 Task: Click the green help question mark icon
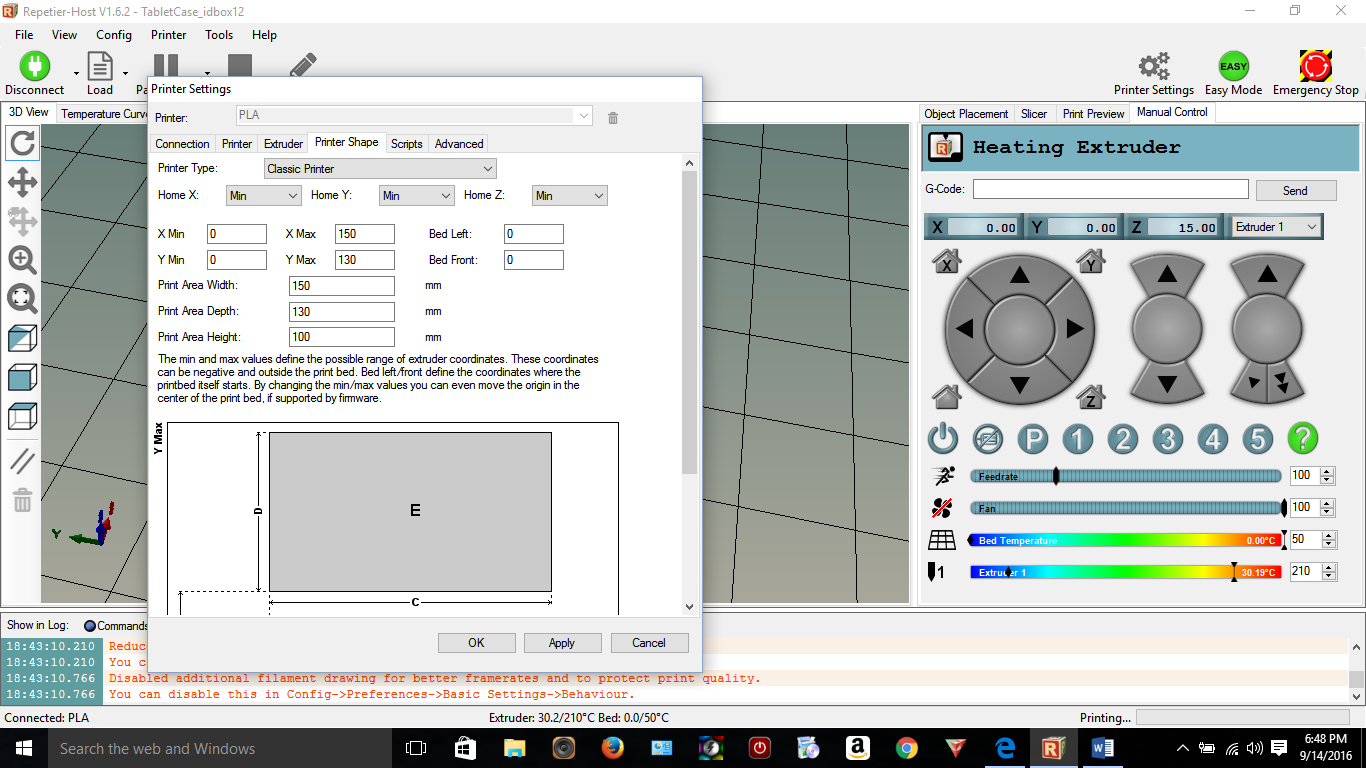(x=1302, y=438)
